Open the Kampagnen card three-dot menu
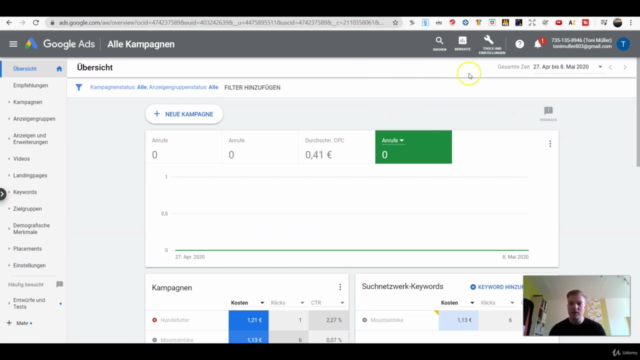The width and height of the screenshot is (640, 360). 340,287
